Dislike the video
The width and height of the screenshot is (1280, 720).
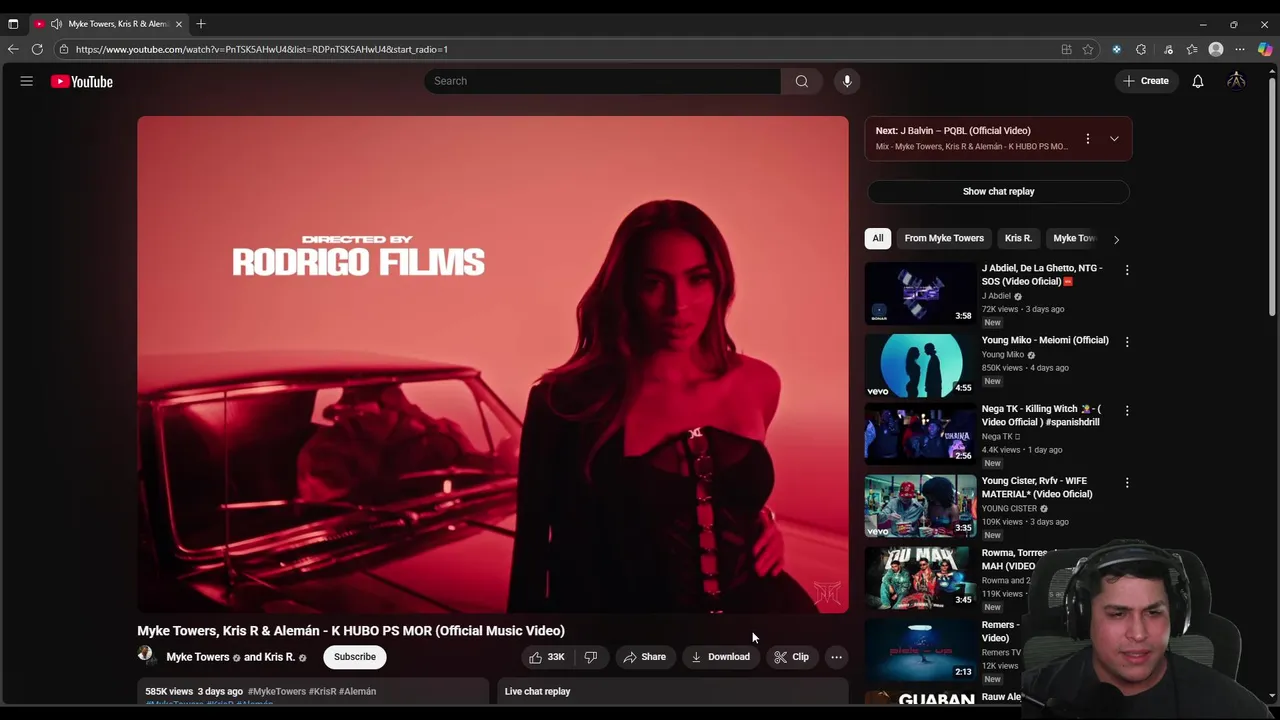[591, 657]
